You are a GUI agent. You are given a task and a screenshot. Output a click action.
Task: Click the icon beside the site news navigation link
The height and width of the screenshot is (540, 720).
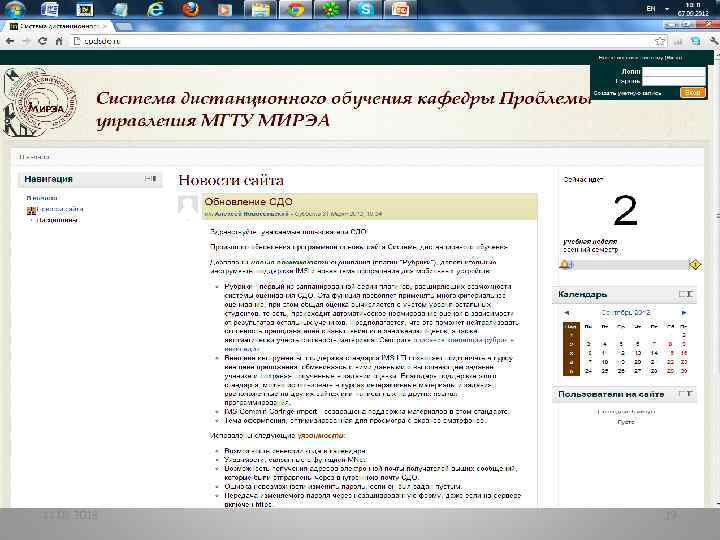pyautogui.click(x=31, y=211)
